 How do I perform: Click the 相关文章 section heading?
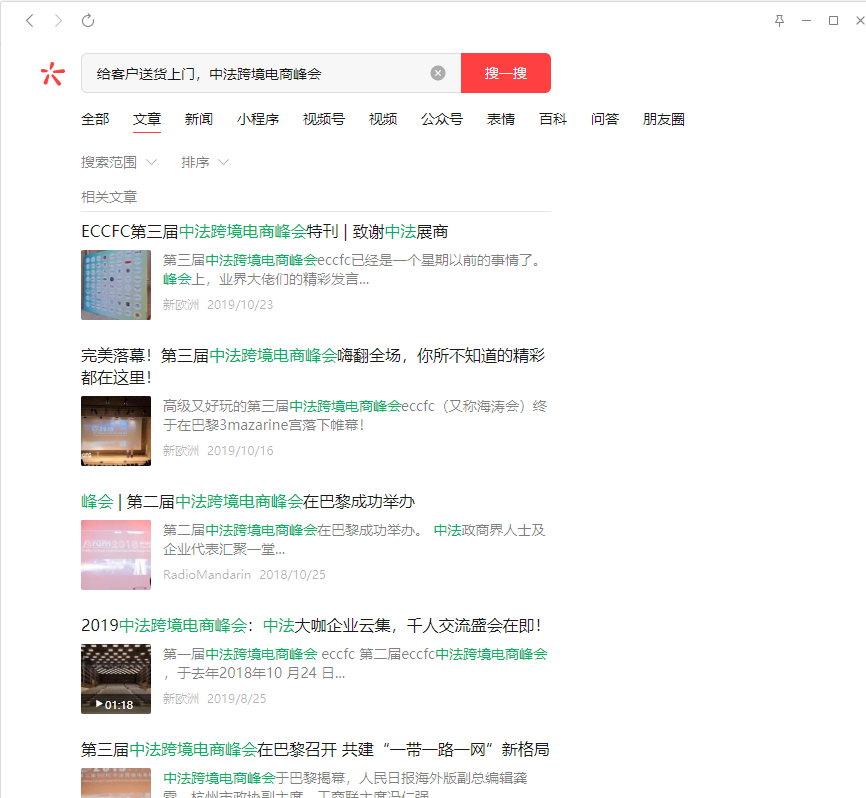109,197
